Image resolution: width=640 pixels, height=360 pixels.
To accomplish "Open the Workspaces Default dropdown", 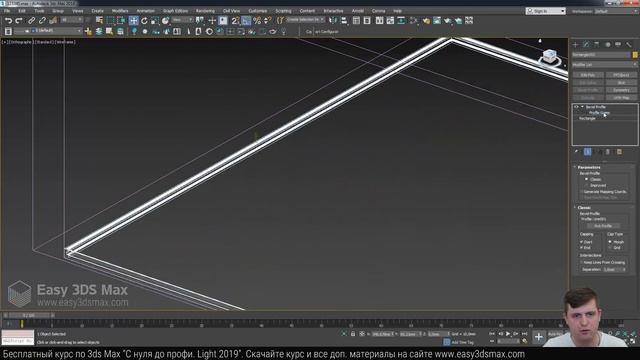I will (x=616, y=11).
